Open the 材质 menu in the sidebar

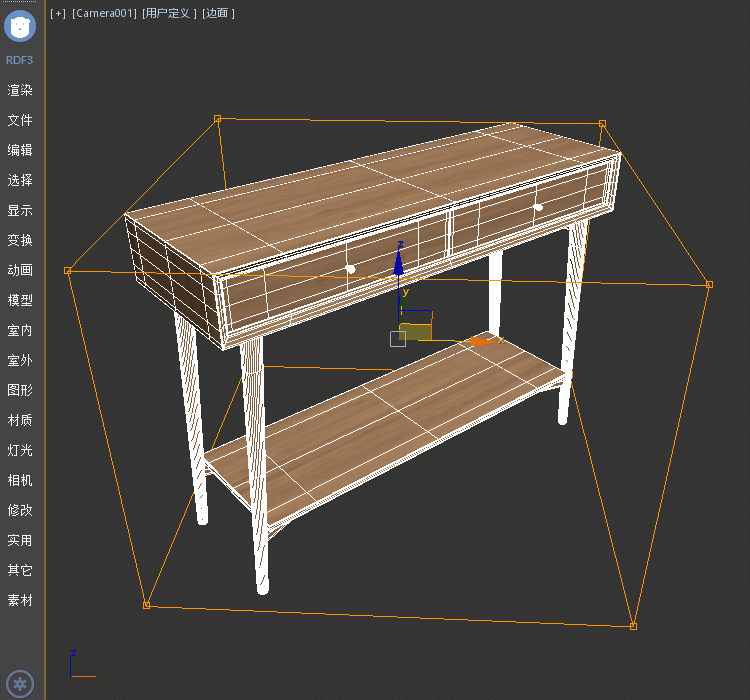click(20, 420)
